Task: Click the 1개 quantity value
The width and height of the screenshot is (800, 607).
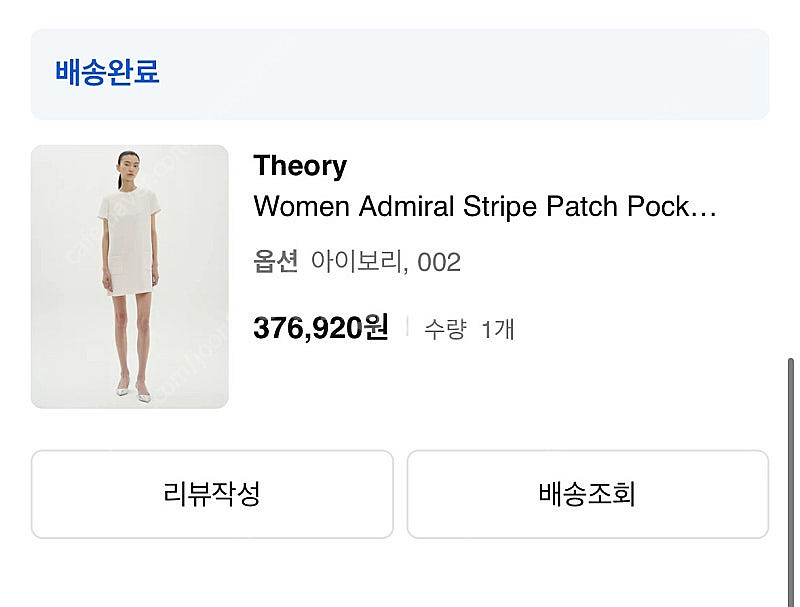Action: coord(498,329)
